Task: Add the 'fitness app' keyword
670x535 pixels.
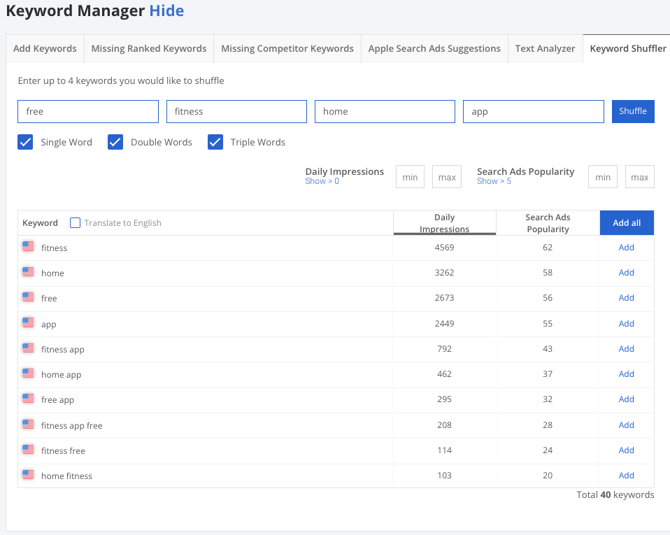Action: tap(626, 349)
